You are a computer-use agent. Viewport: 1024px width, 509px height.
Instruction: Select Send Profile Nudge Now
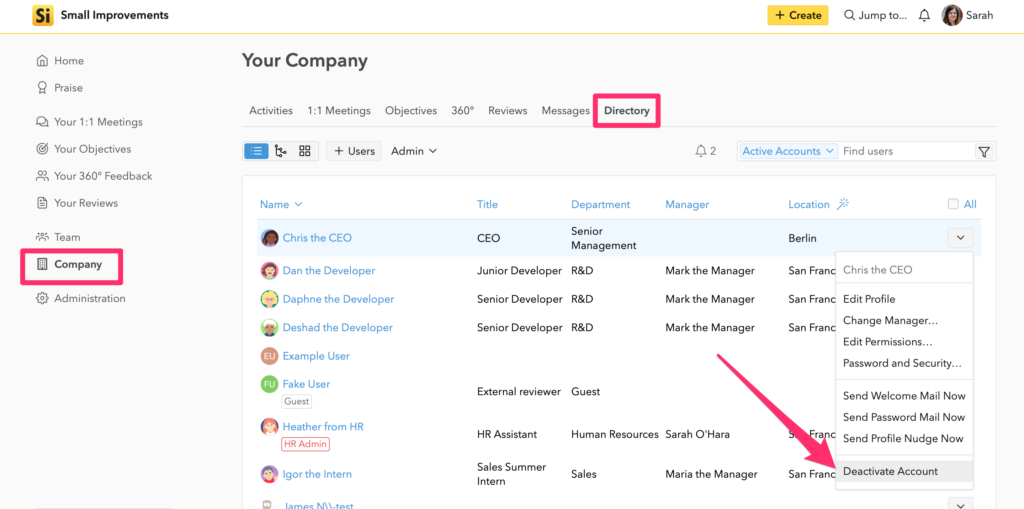(x=904, y=438)
